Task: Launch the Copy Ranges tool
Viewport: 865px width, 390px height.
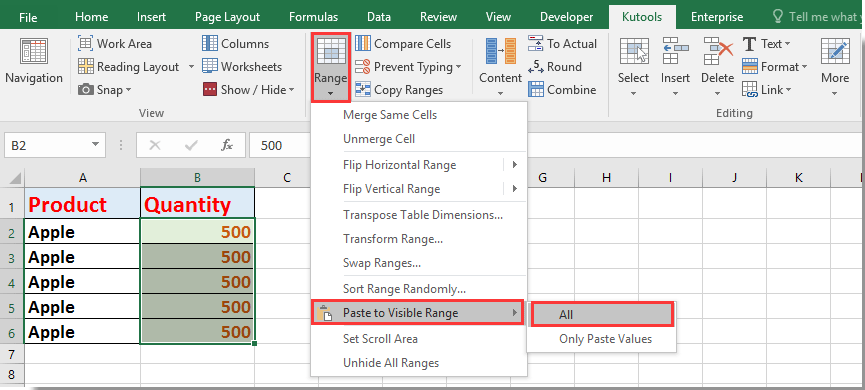Action: click(x=398, y=89)
